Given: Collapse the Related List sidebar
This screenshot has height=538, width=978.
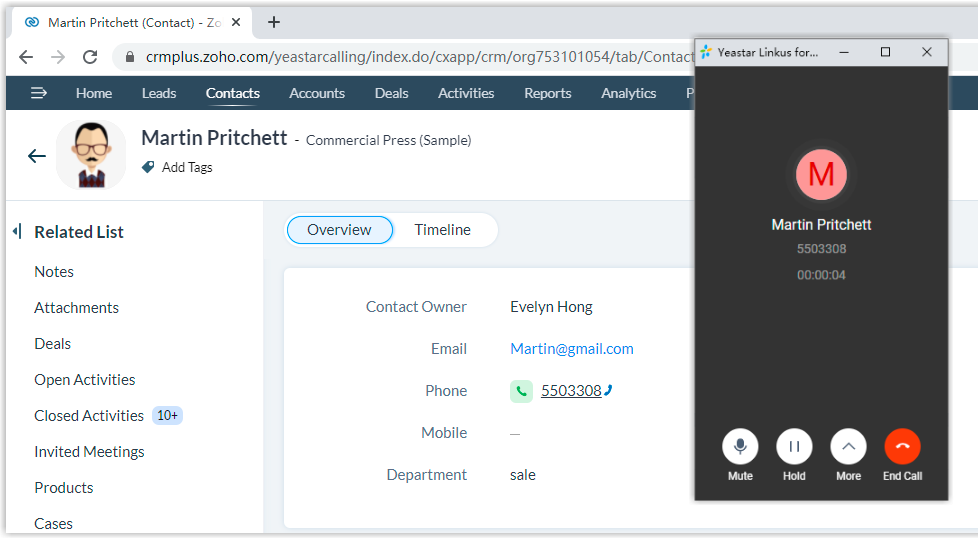Looking at the screenshot, I should (x=17, y=232).
